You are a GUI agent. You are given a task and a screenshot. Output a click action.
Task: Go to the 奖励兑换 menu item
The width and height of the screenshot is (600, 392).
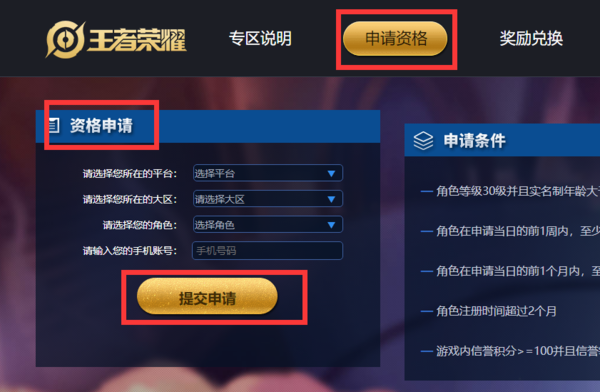[531, 38]
